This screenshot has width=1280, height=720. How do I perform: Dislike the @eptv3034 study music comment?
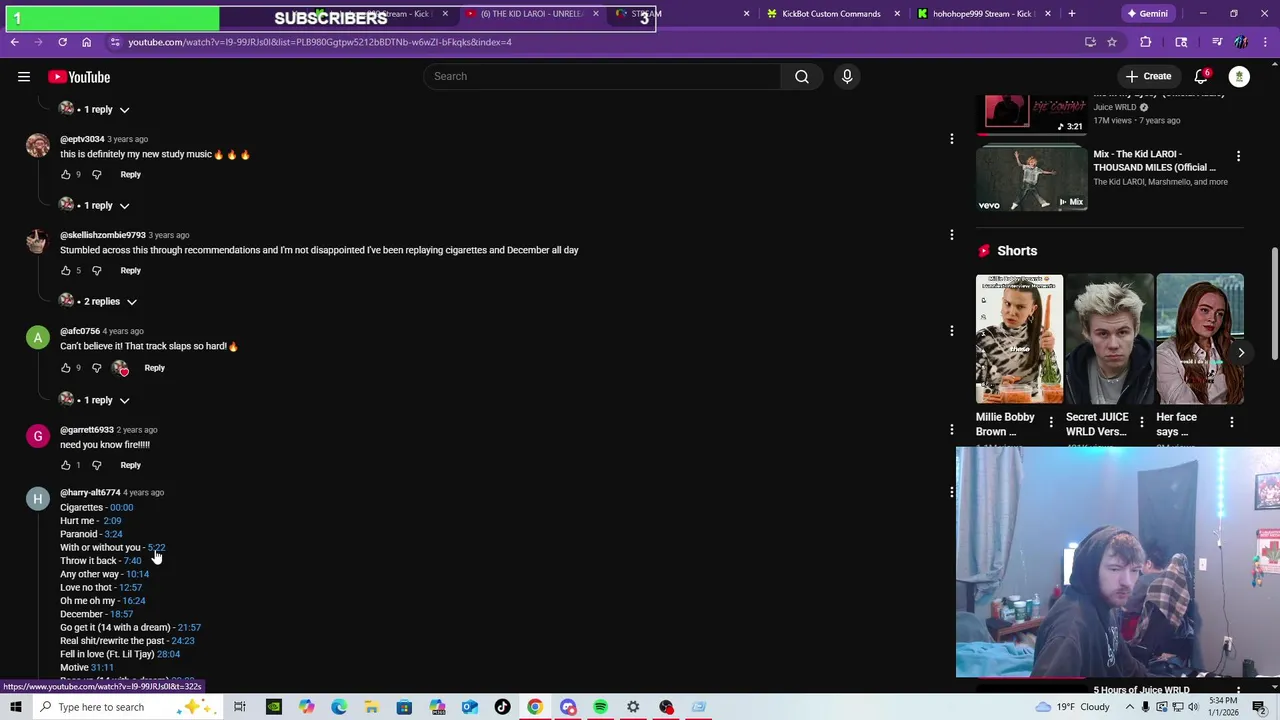(x=96, y=174)
